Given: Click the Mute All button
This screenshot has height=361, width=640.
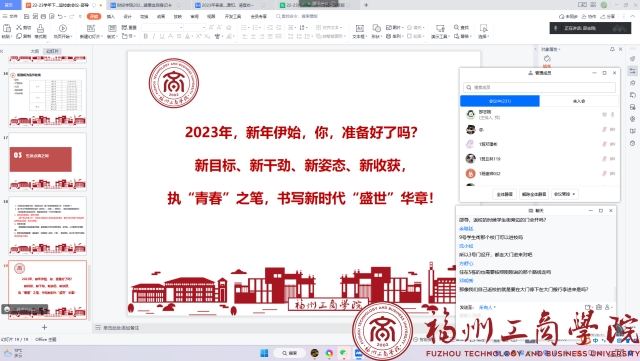Looking at the screenshot, I should 504,194.
